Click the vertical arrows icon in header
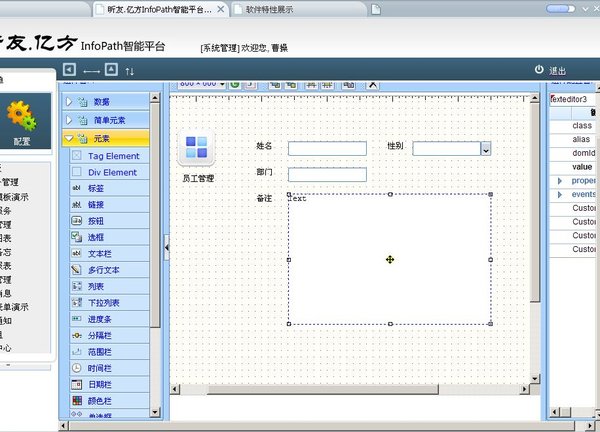Screen dimensions: 600x432 click(x=130, y=71)
